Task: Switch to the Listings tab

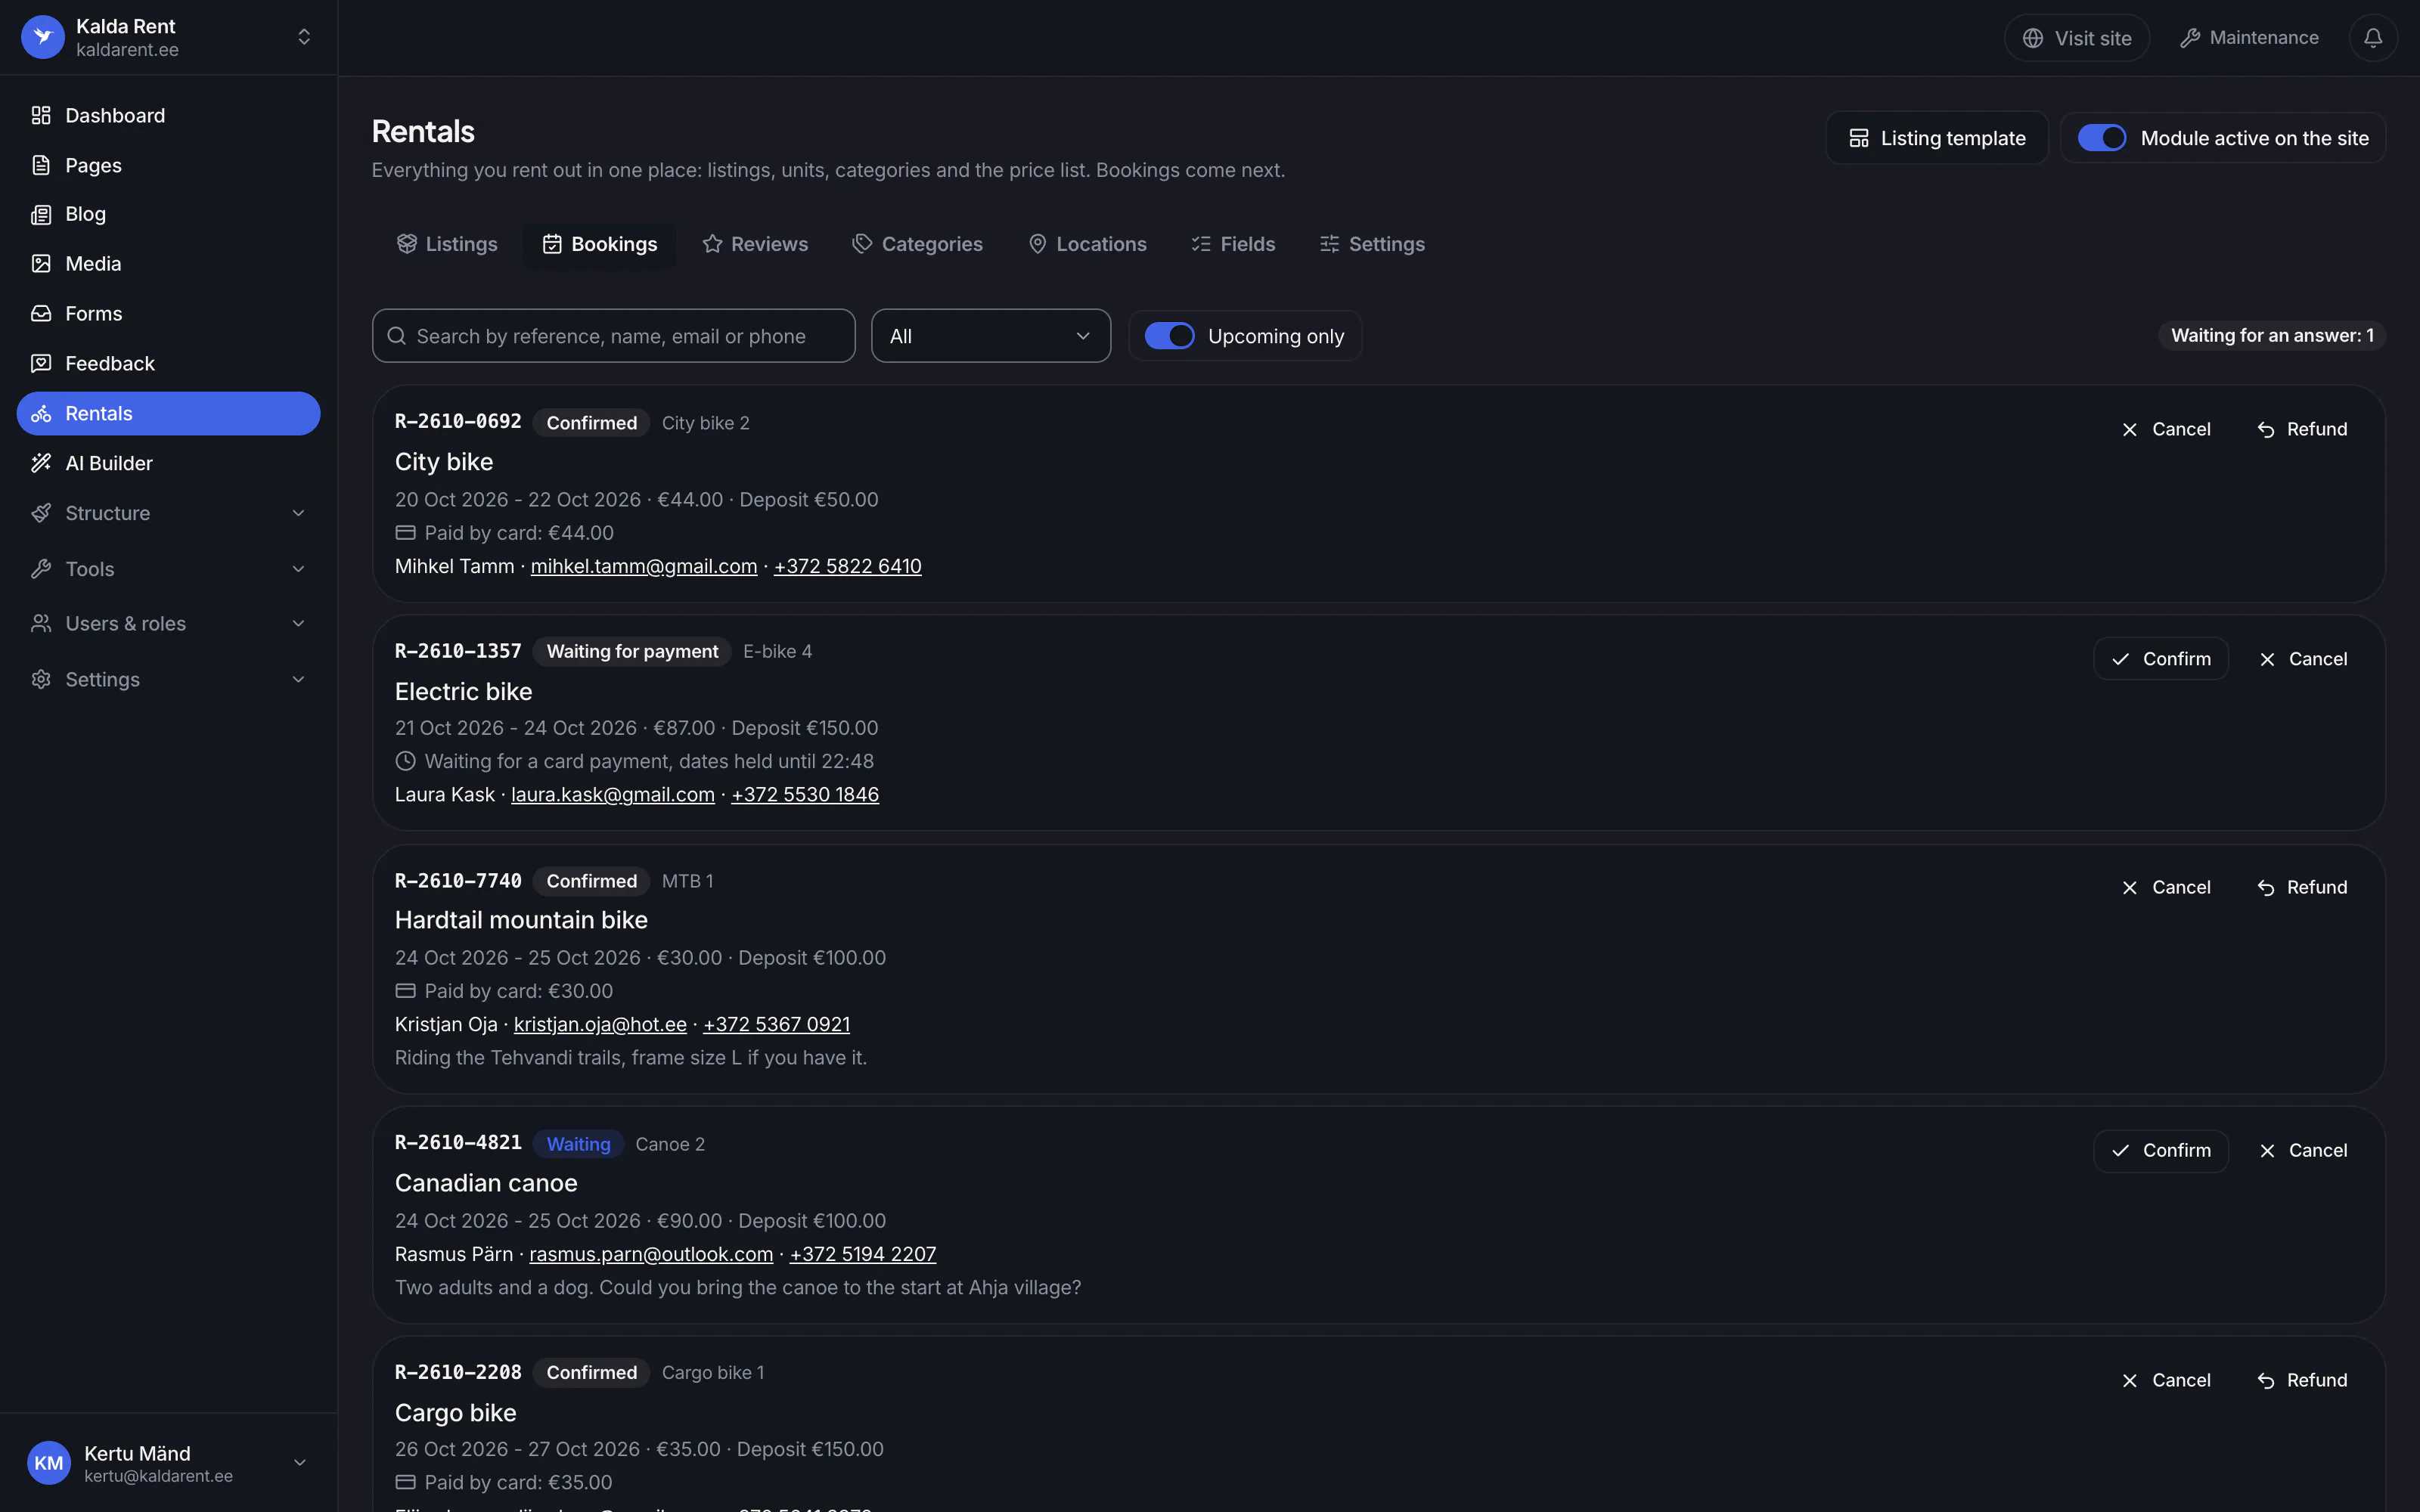Action: coord(447,244)
